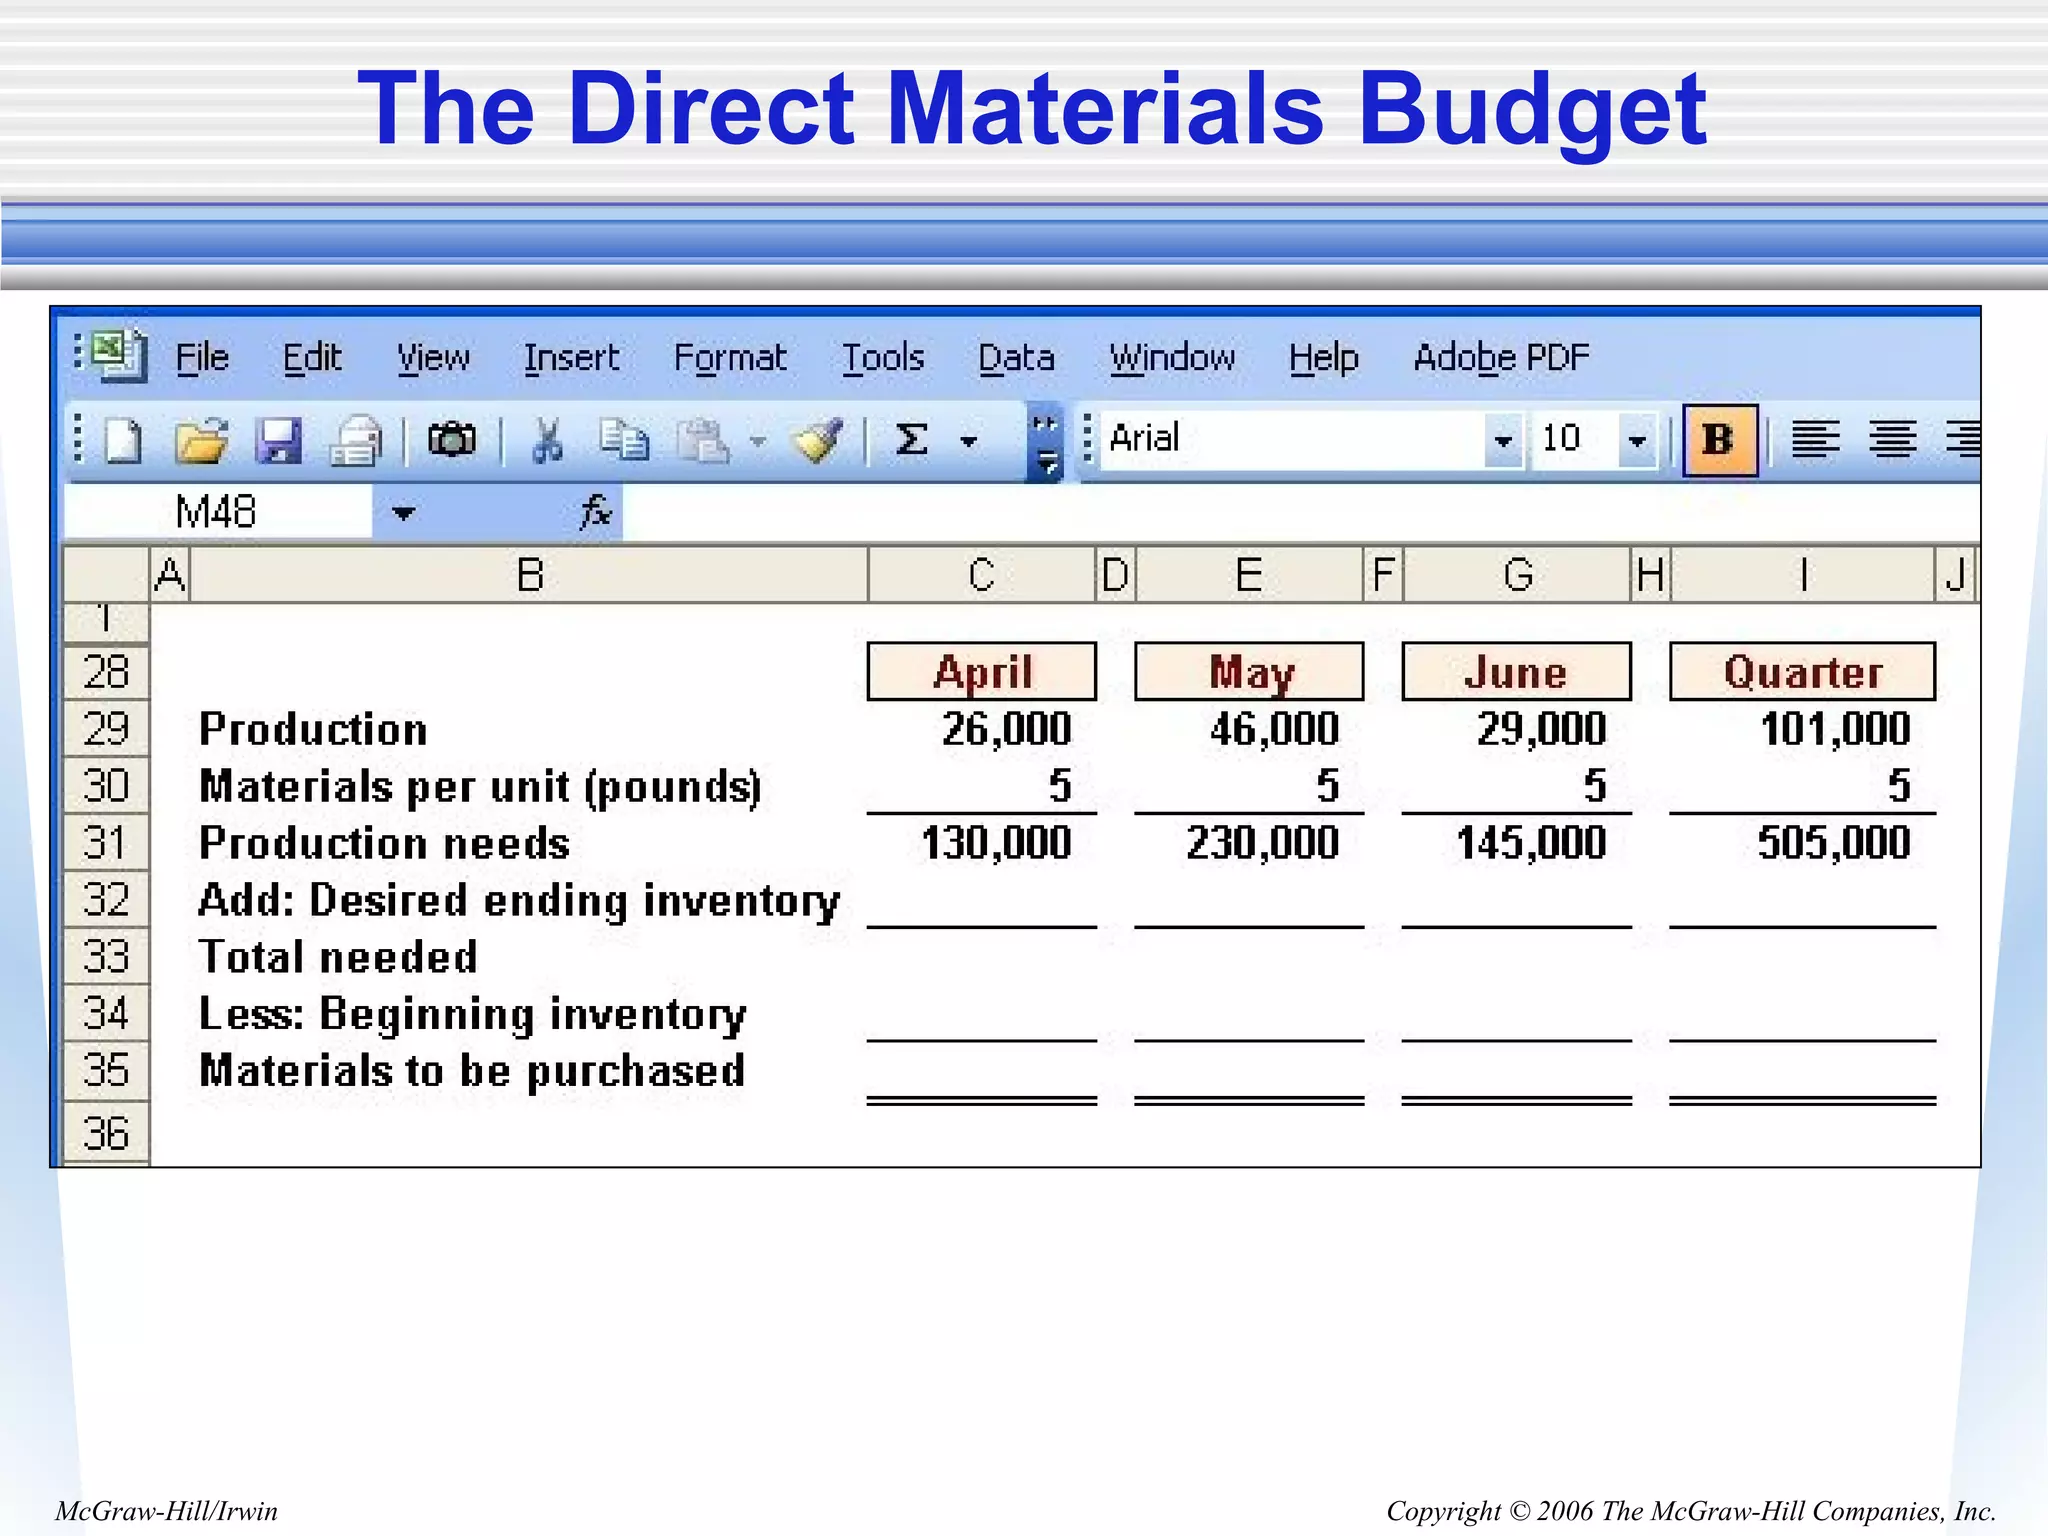
Task: Click the June column heading cell
Action: (1516, 671)
